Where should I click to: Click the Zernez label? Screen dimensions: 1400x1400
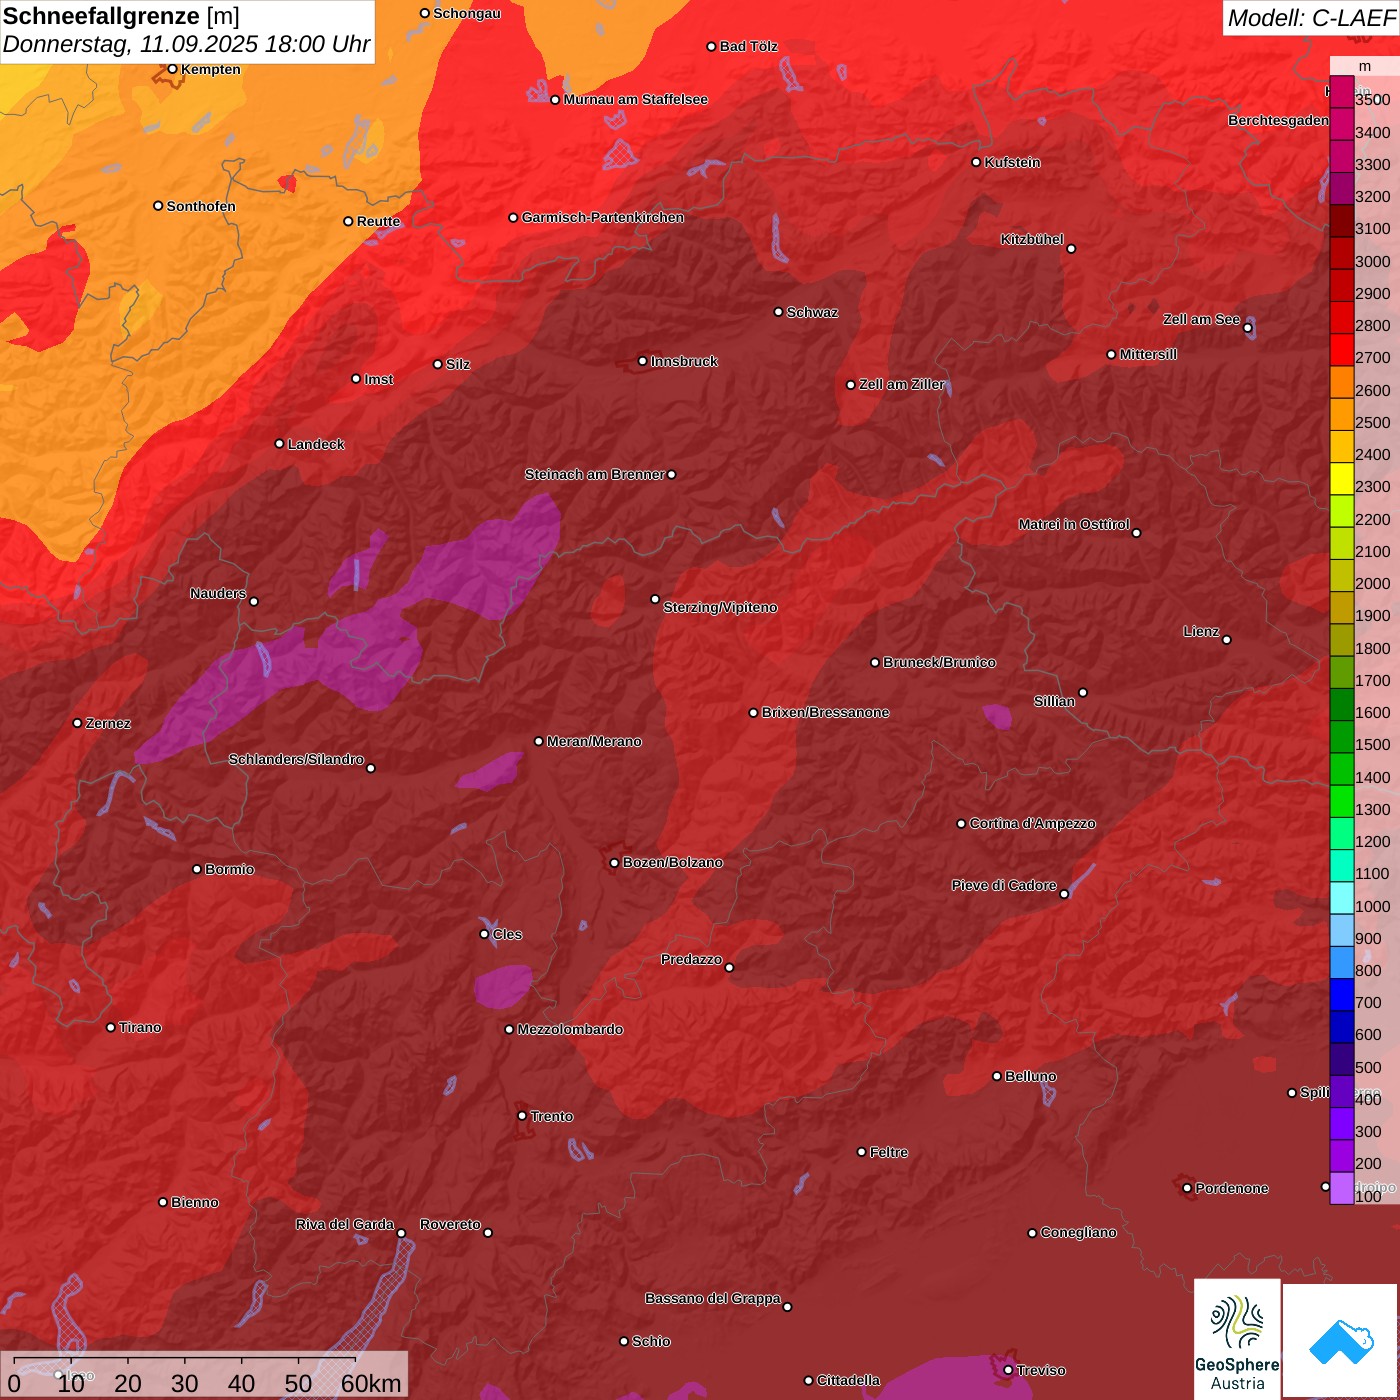pyautogui.click(x=108, y=723)
